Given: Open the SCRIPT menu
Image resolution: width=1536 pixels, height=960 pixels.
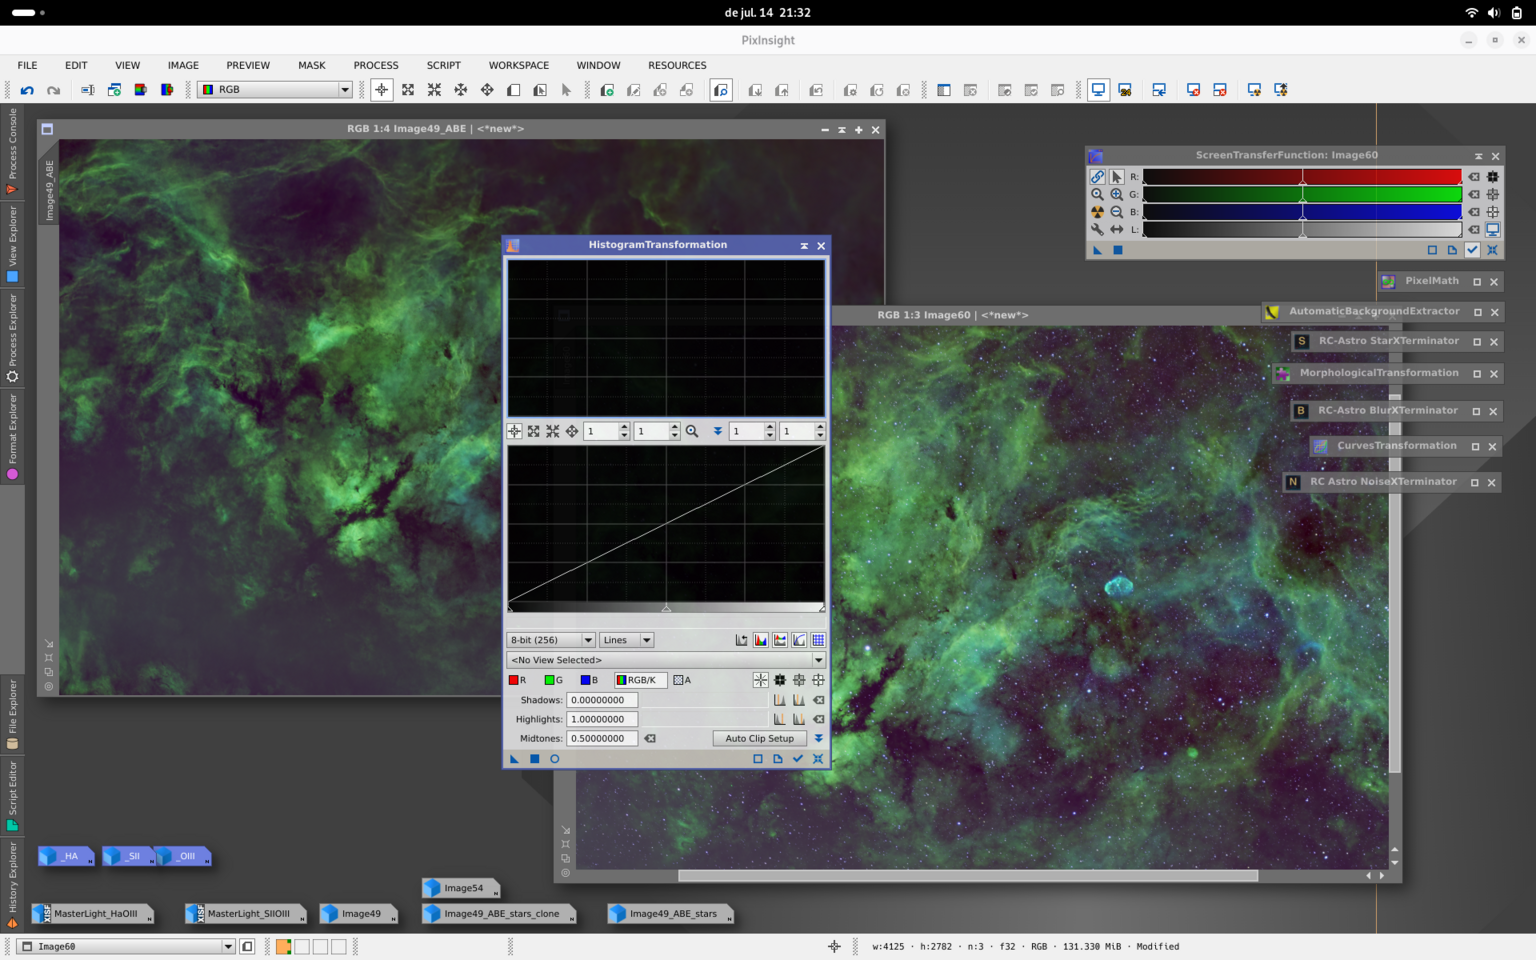Looking at the screenshot, I should pyautogui.click(x=444, y=65).
